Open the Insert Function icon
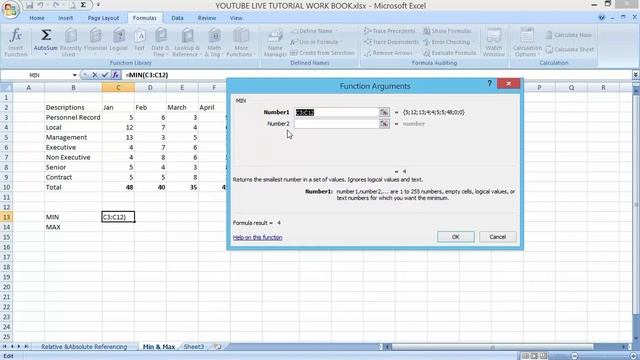The image size is (640, 360). 16,42
